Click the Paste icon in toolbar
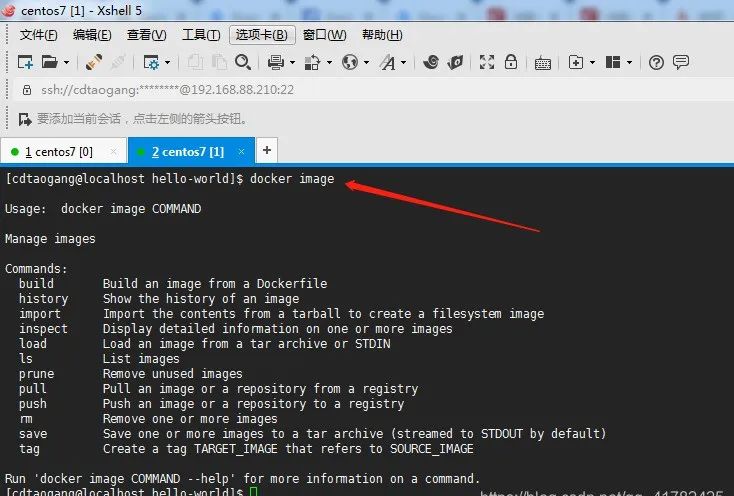The width and height of the screenshot is (734, 496). pyautogui.click(x=219, y=62)
